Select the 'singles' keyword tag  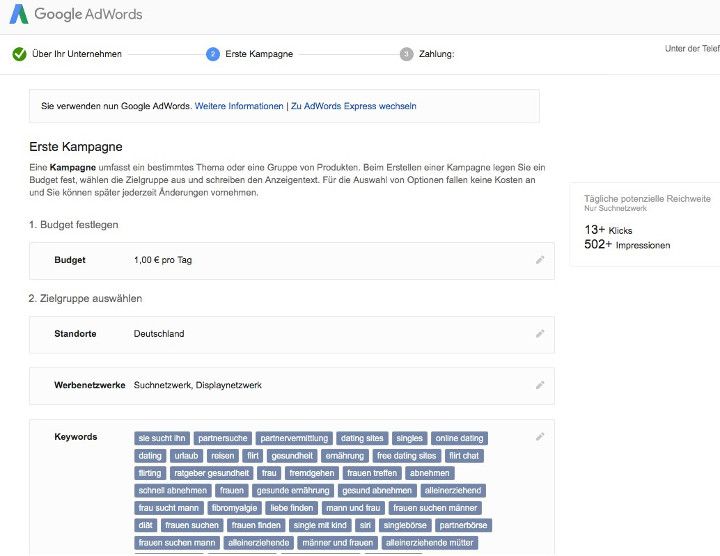(x=409, y=438)
